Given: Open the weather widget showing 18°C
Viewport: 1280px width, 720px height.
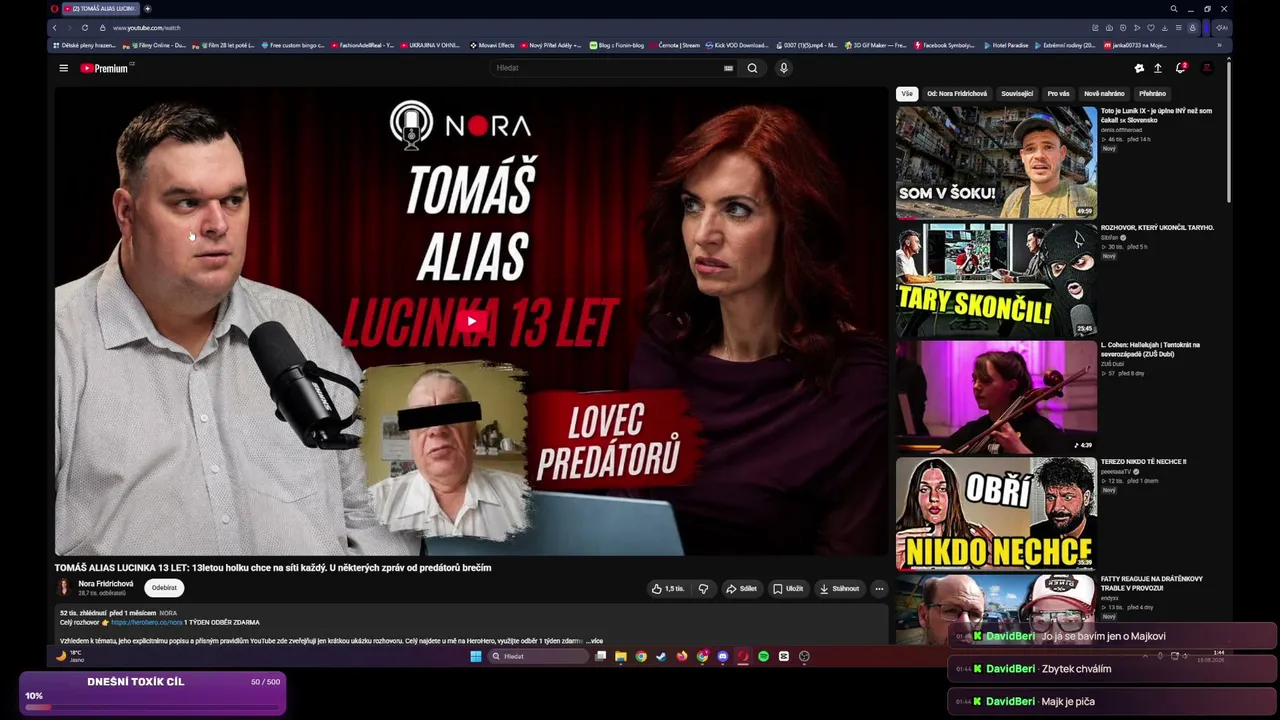Looking at the screenshot, I should click(69, 656).
